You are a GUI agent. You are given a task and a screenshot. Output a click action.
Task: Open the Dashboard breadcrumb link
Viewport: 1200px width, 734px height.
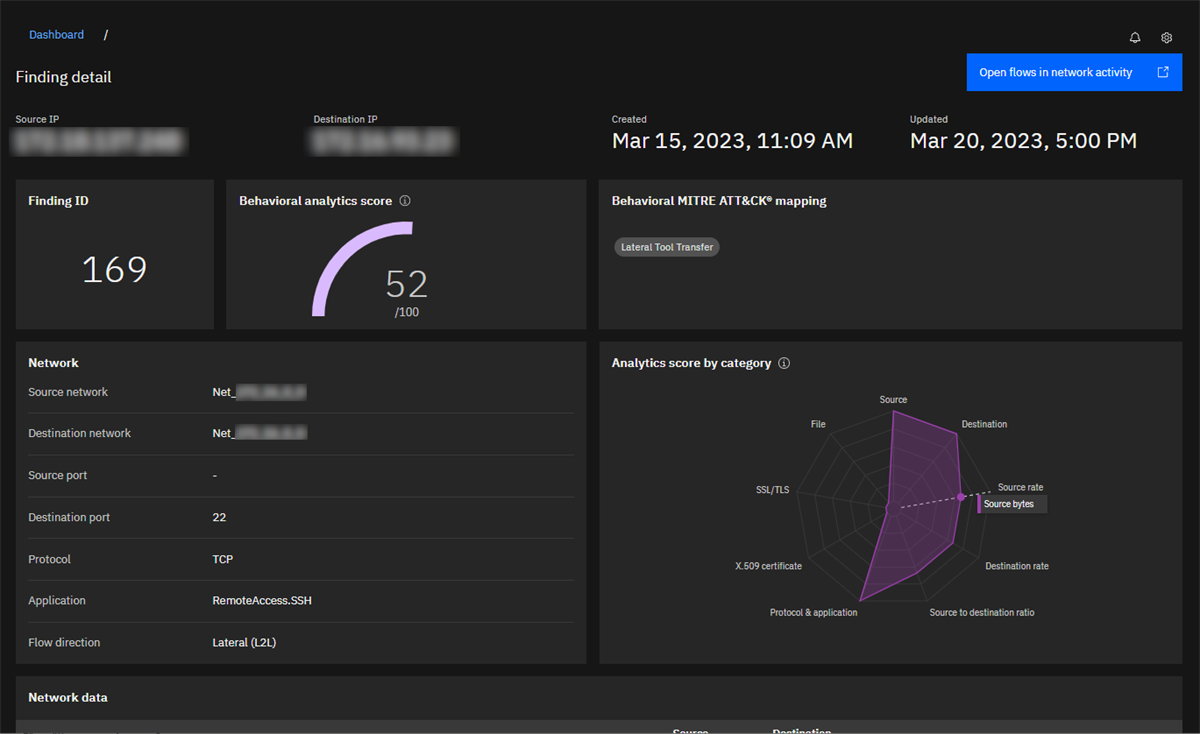click(x=56, y=34)
